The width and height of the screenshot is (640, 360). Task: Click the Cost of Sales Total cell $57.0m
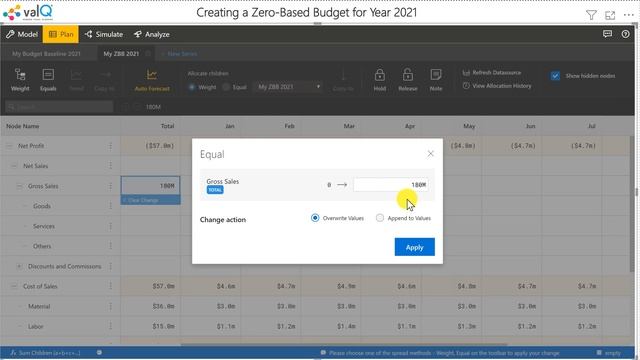150,286
